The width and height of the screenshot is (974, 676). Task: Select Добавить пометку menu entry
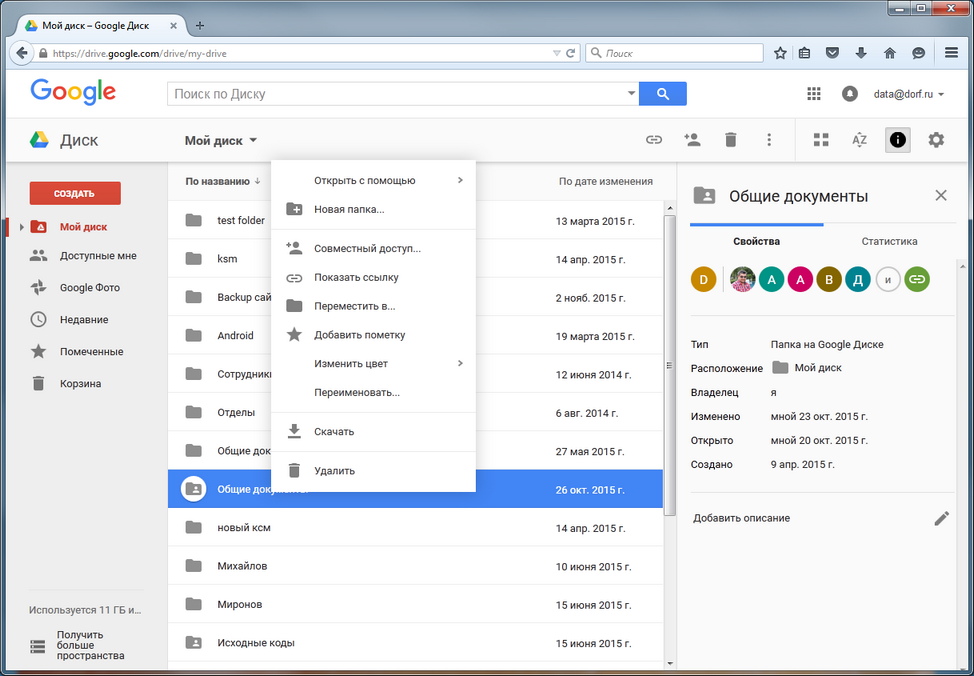373,335
